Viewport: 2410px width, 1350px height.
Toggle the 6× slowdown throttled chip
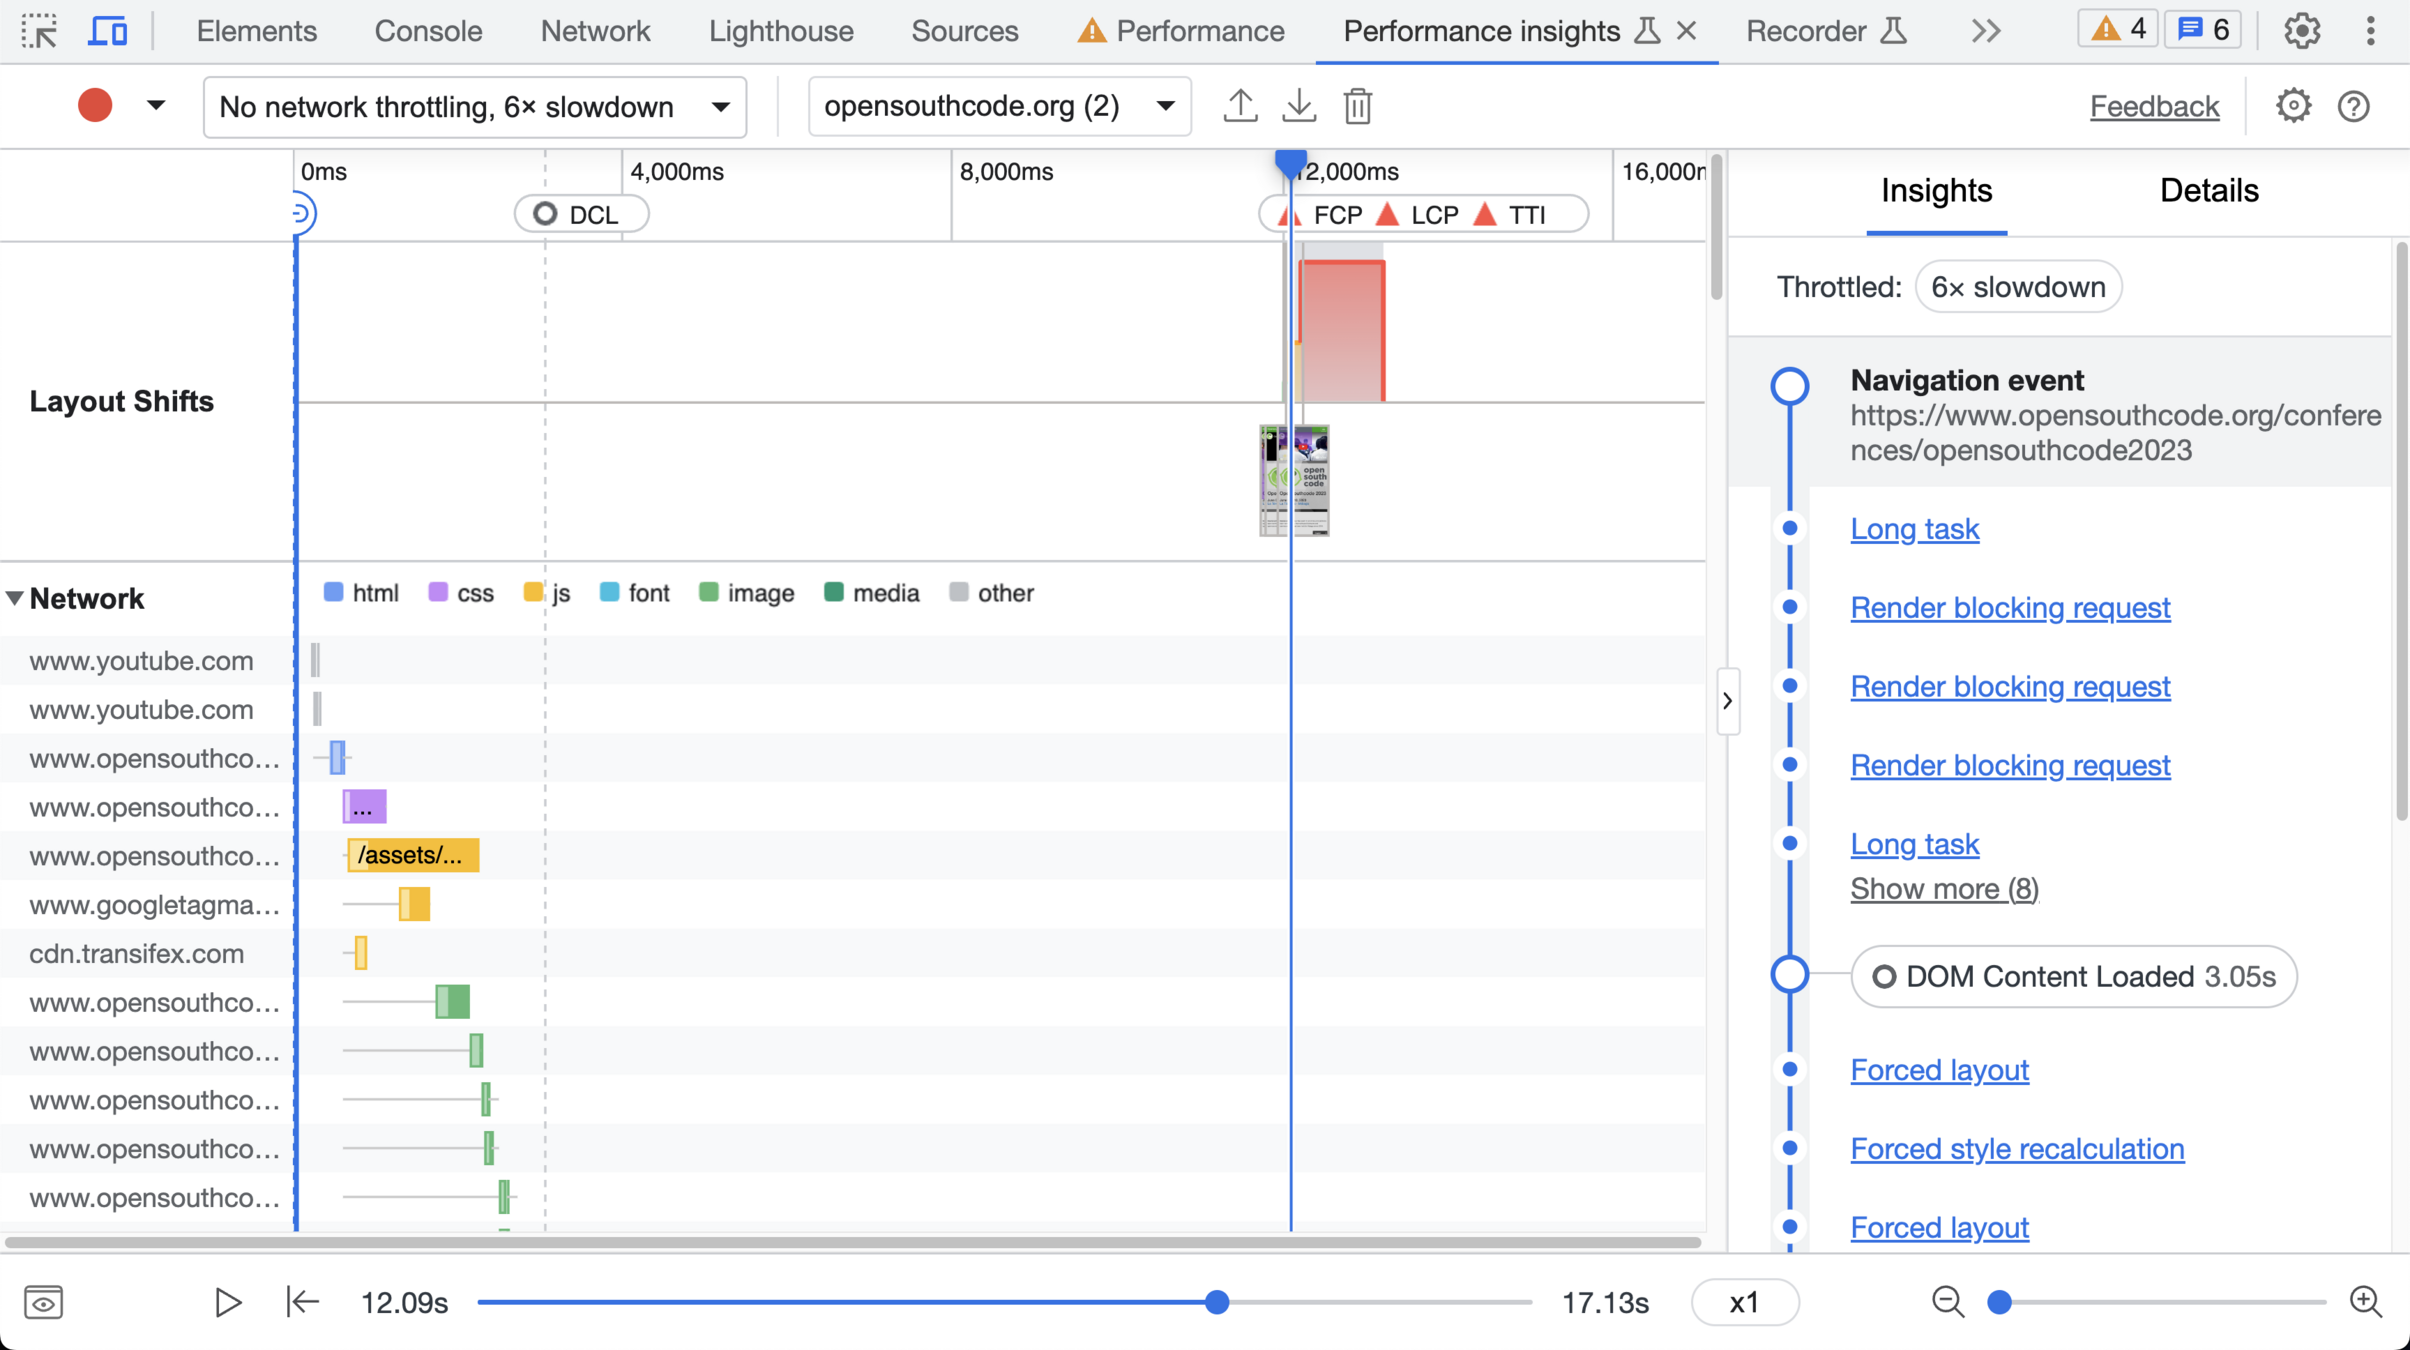(x=2018, y=287)
